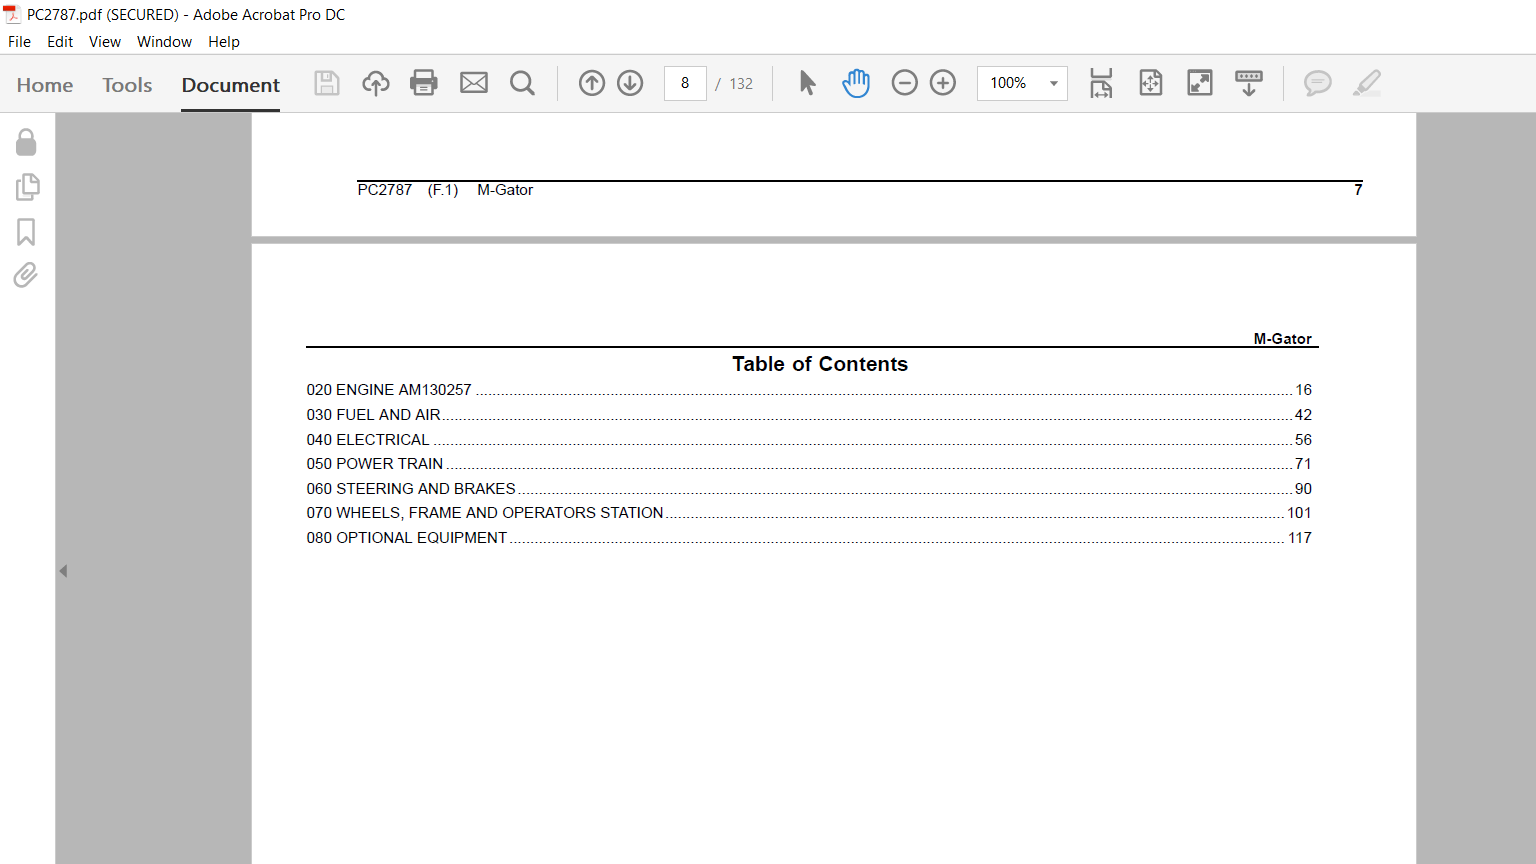Click the Save file icon

[327, 83]
